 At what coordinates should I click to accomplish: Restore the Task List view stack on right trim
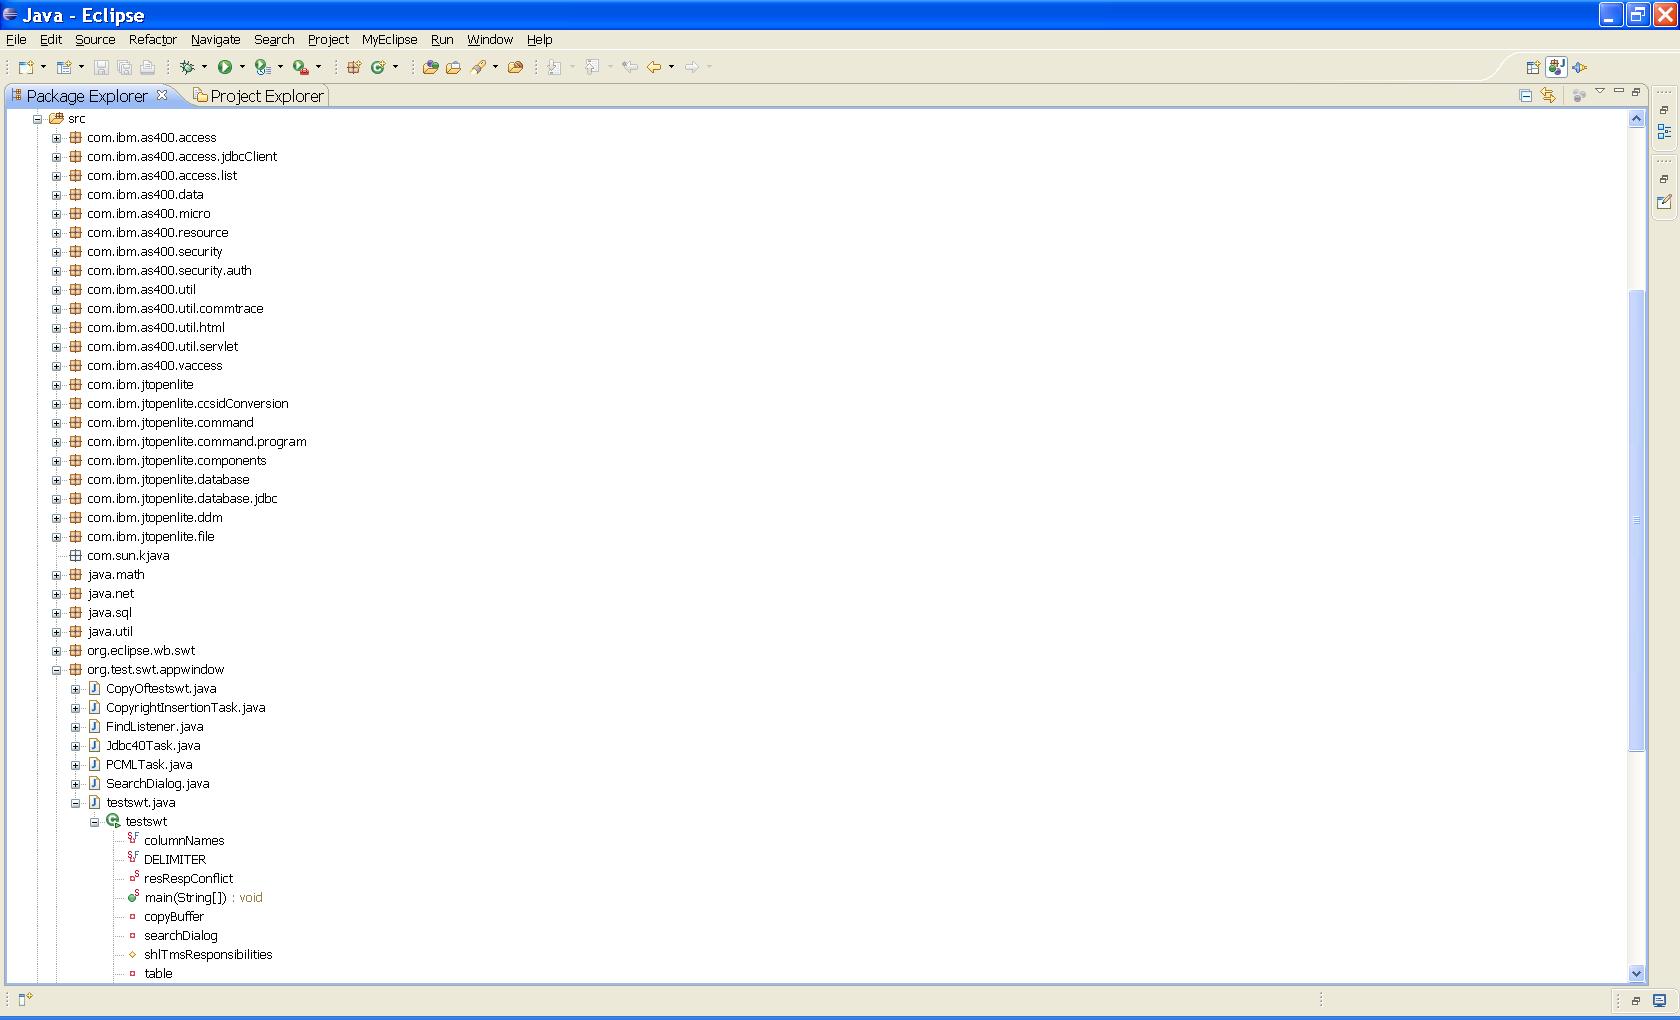1664,179
